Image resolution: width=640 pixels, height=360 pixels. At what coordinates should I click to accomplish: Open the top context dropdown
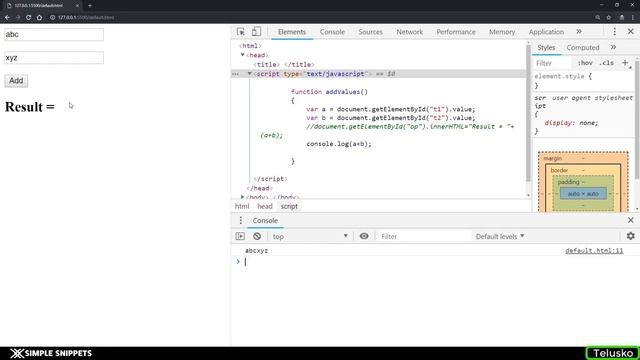click(x=310, y=236)
